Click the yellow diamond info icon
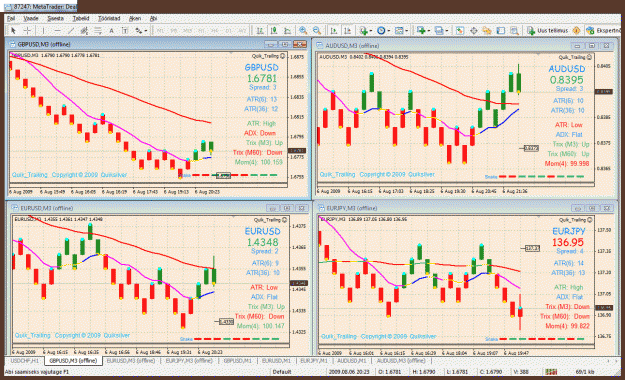Image resolution: width=625 pixels, height=380 pixels. [x=576, y=31]
